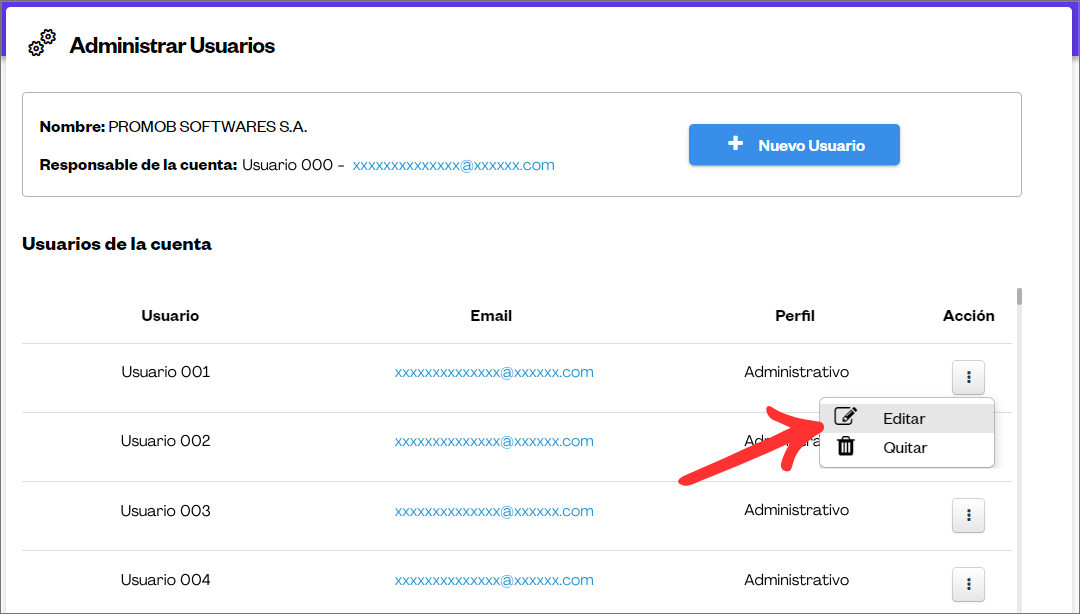The height and width of the screenshot is (614, 1080).
Task: Open three-dot menu for Usuario 003
Action: 968,515
